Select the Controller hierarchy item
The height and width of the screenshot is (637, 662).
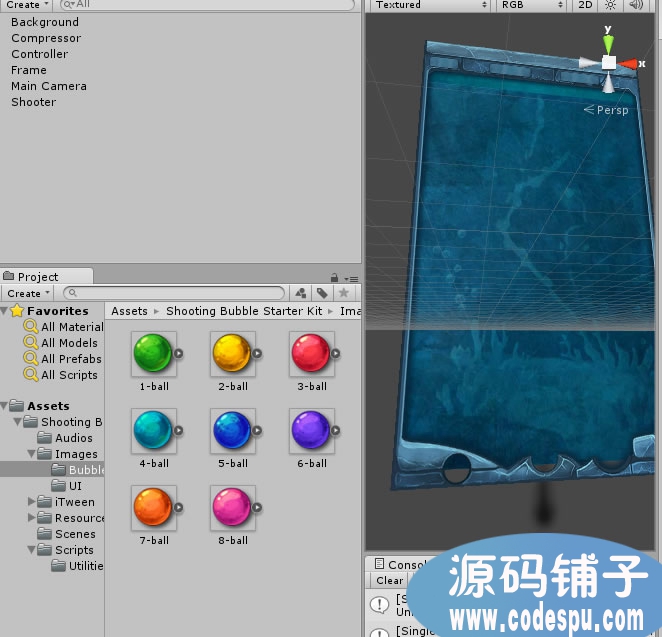click(x=40, y=54)
